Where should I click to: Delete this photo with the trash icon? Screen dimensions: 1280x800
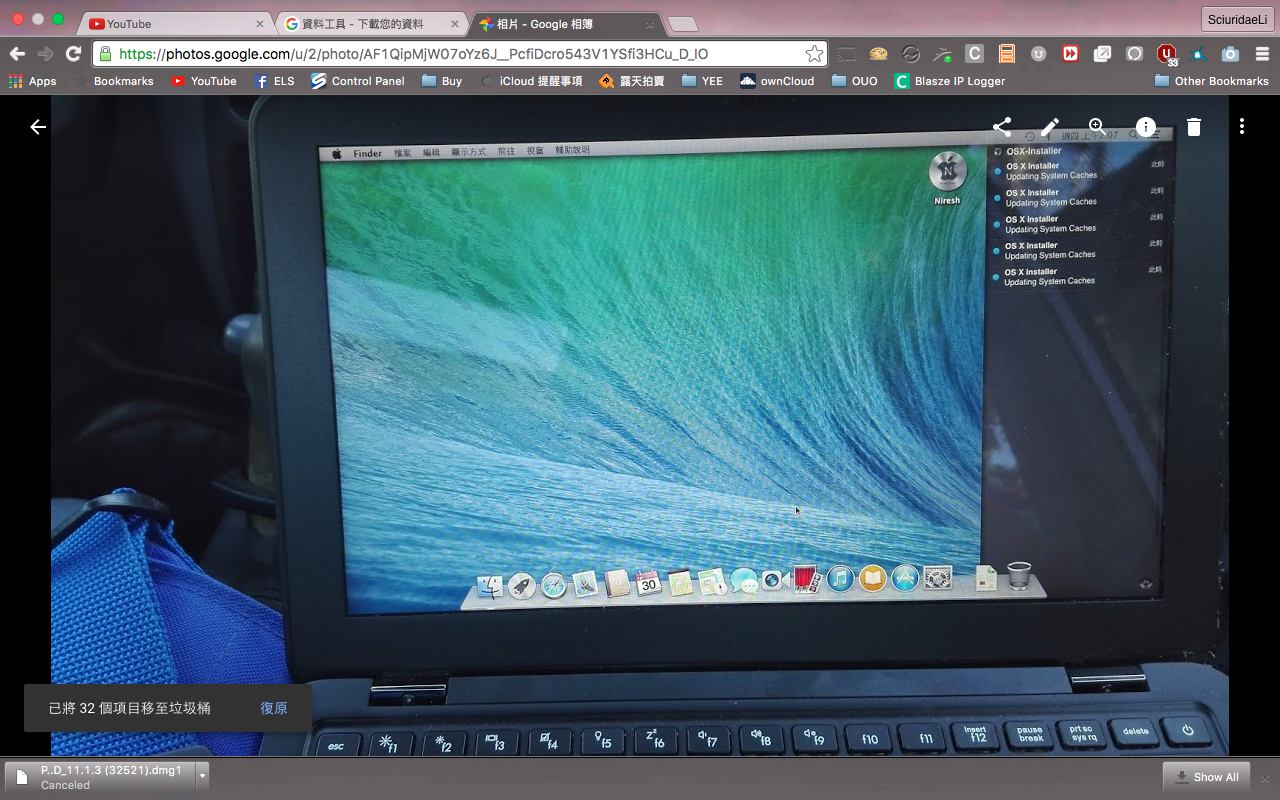point(1193,127)
